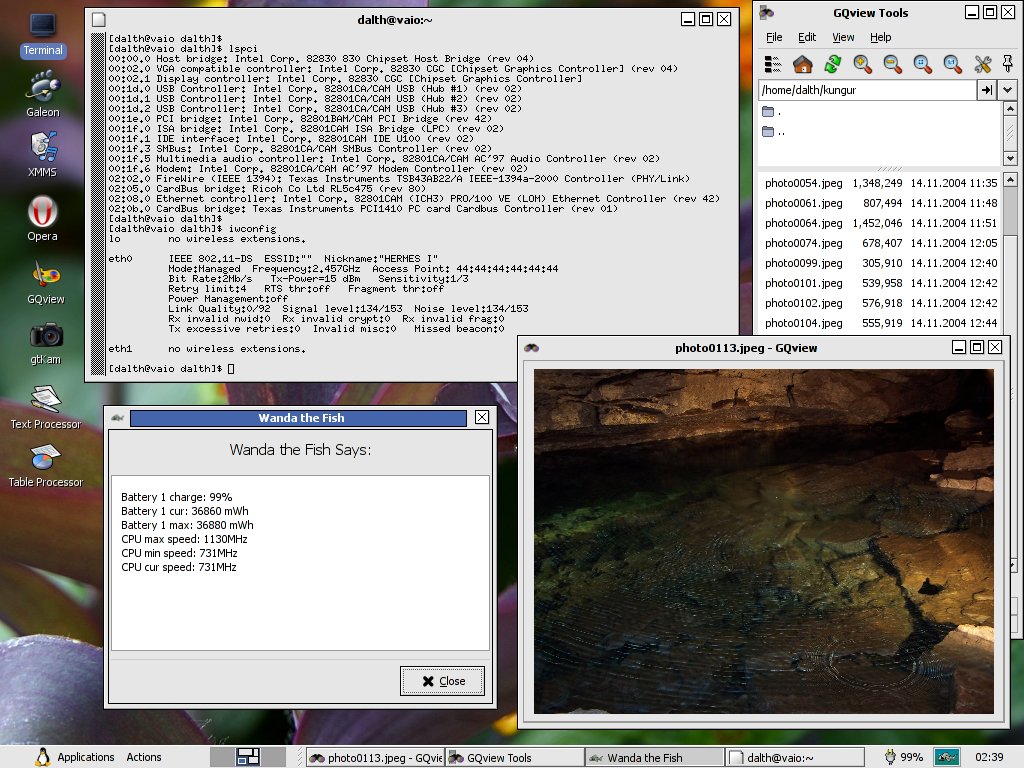Click the directory list scroll up arrow
Image resolution: width=1024 pixels, height=768 pixels.
coord(1010,108)
